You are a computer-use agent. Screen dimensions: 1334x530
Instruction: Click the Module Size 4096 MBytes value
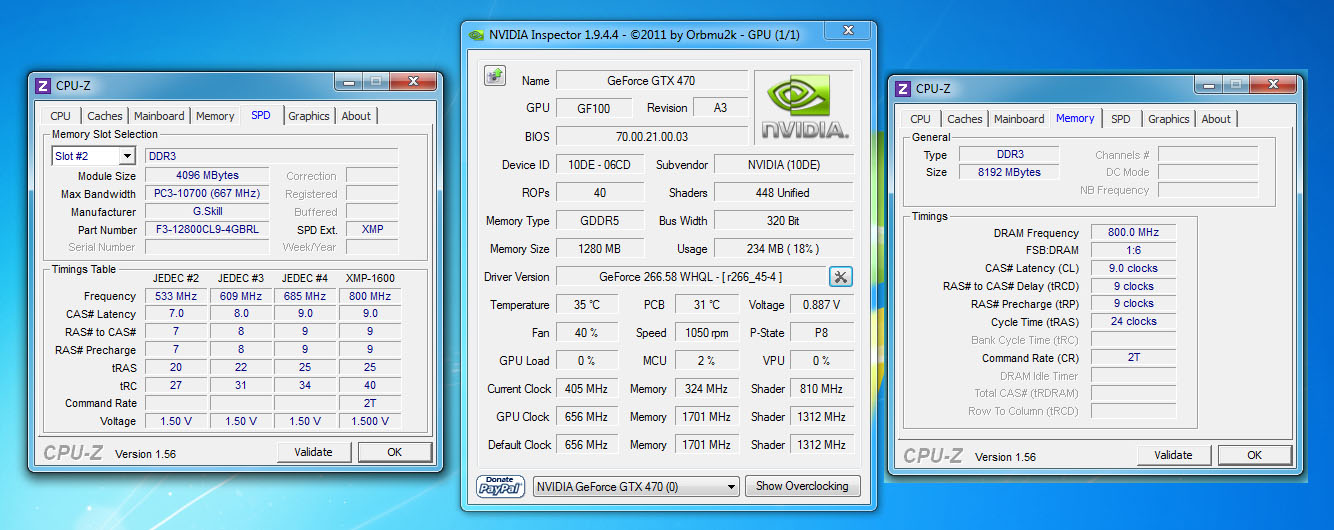[x=207, y=176]
